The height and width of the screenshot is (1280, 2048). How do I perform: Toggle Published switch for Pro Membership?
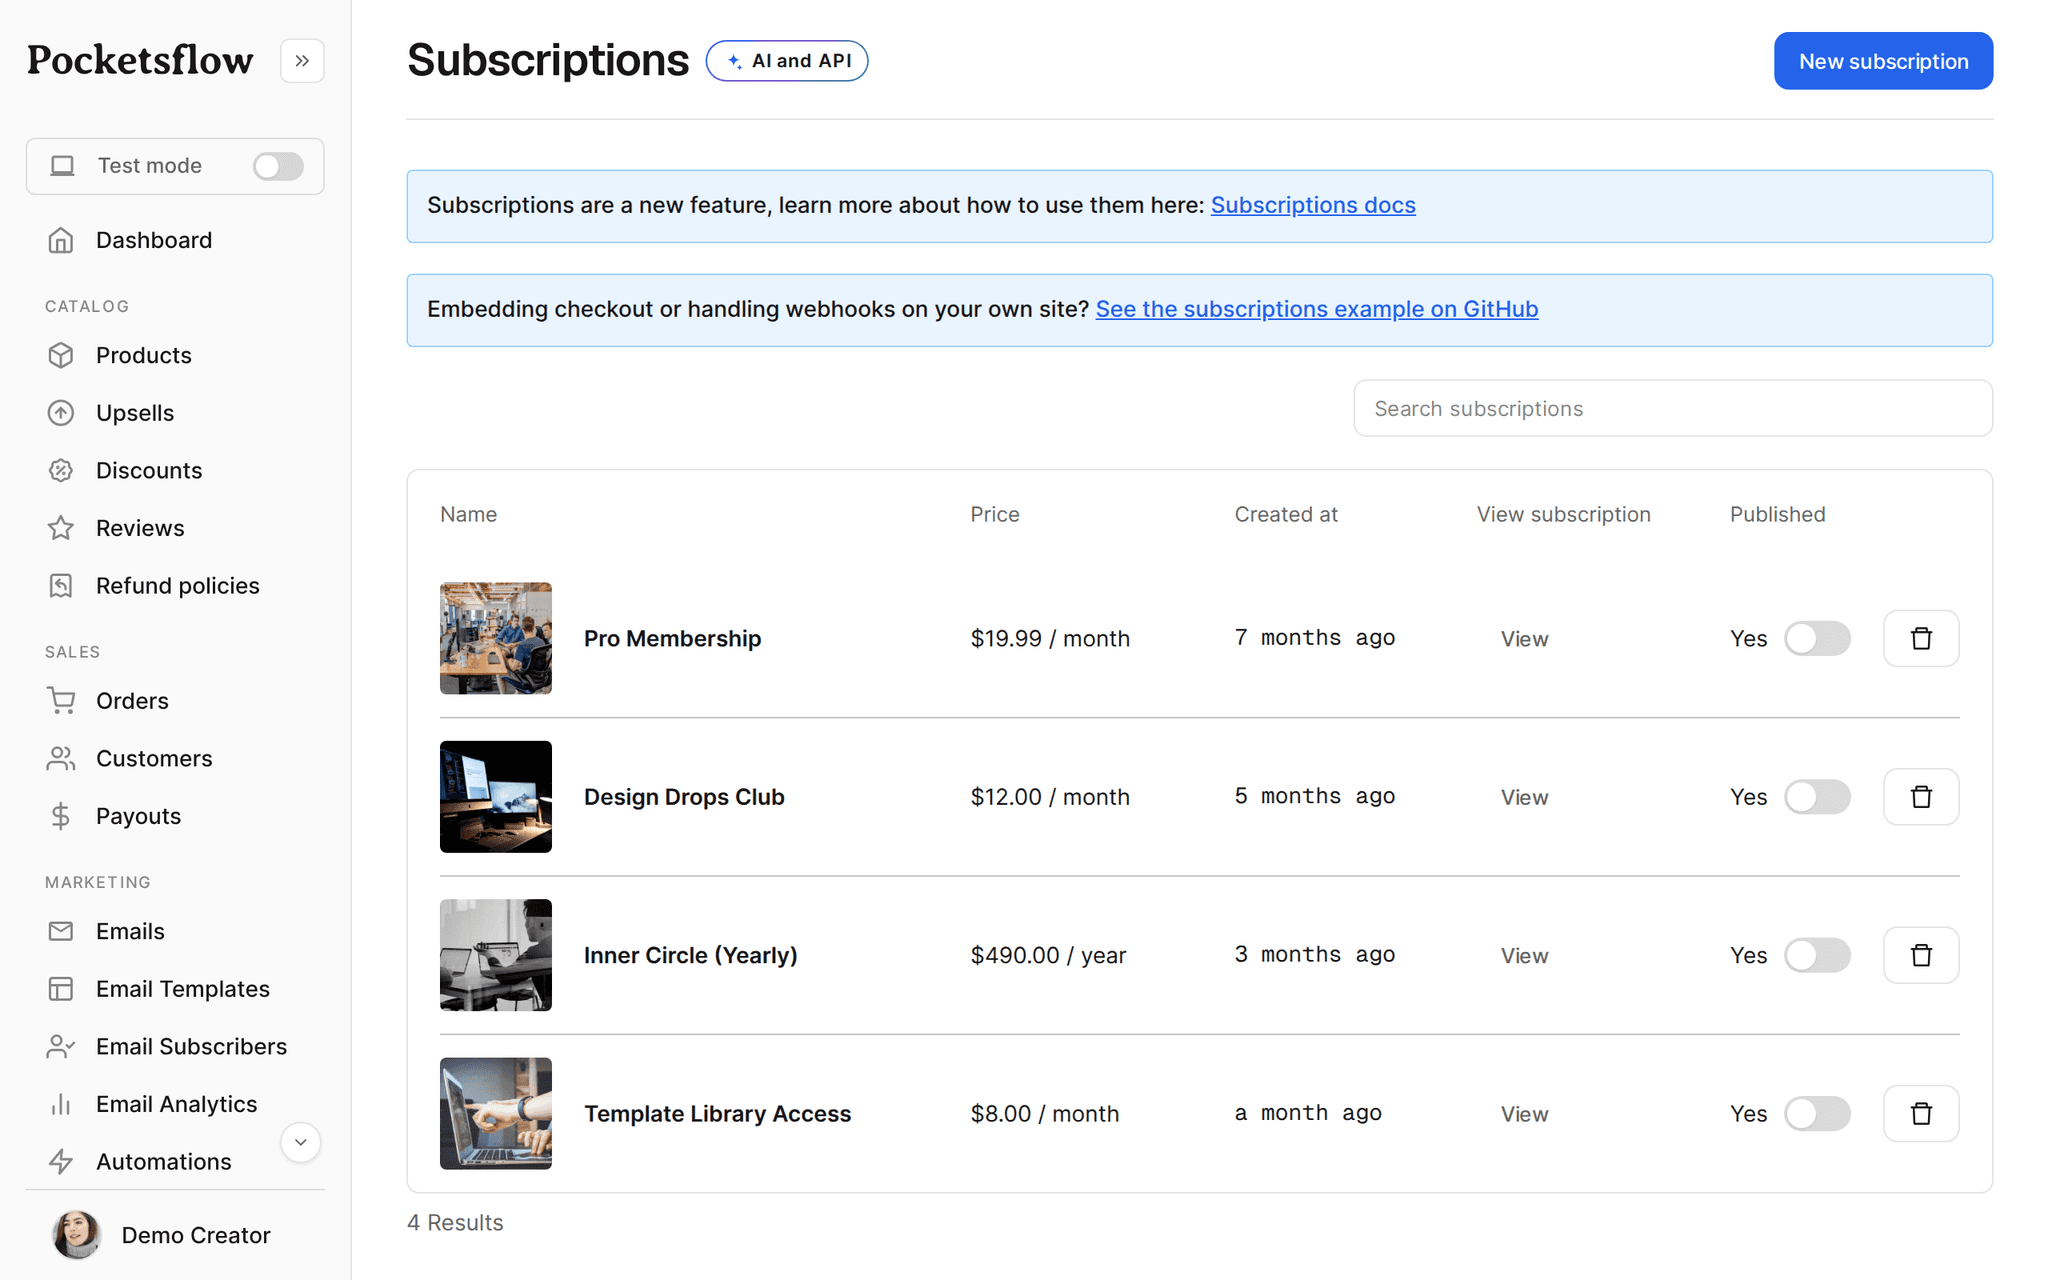1817,638
